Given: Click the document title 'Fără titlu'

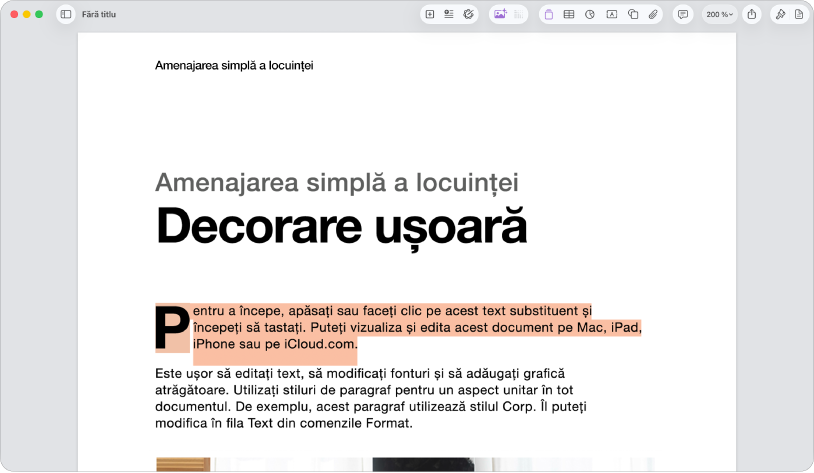Looking at the screenshot, I should [x=99, y=15].
